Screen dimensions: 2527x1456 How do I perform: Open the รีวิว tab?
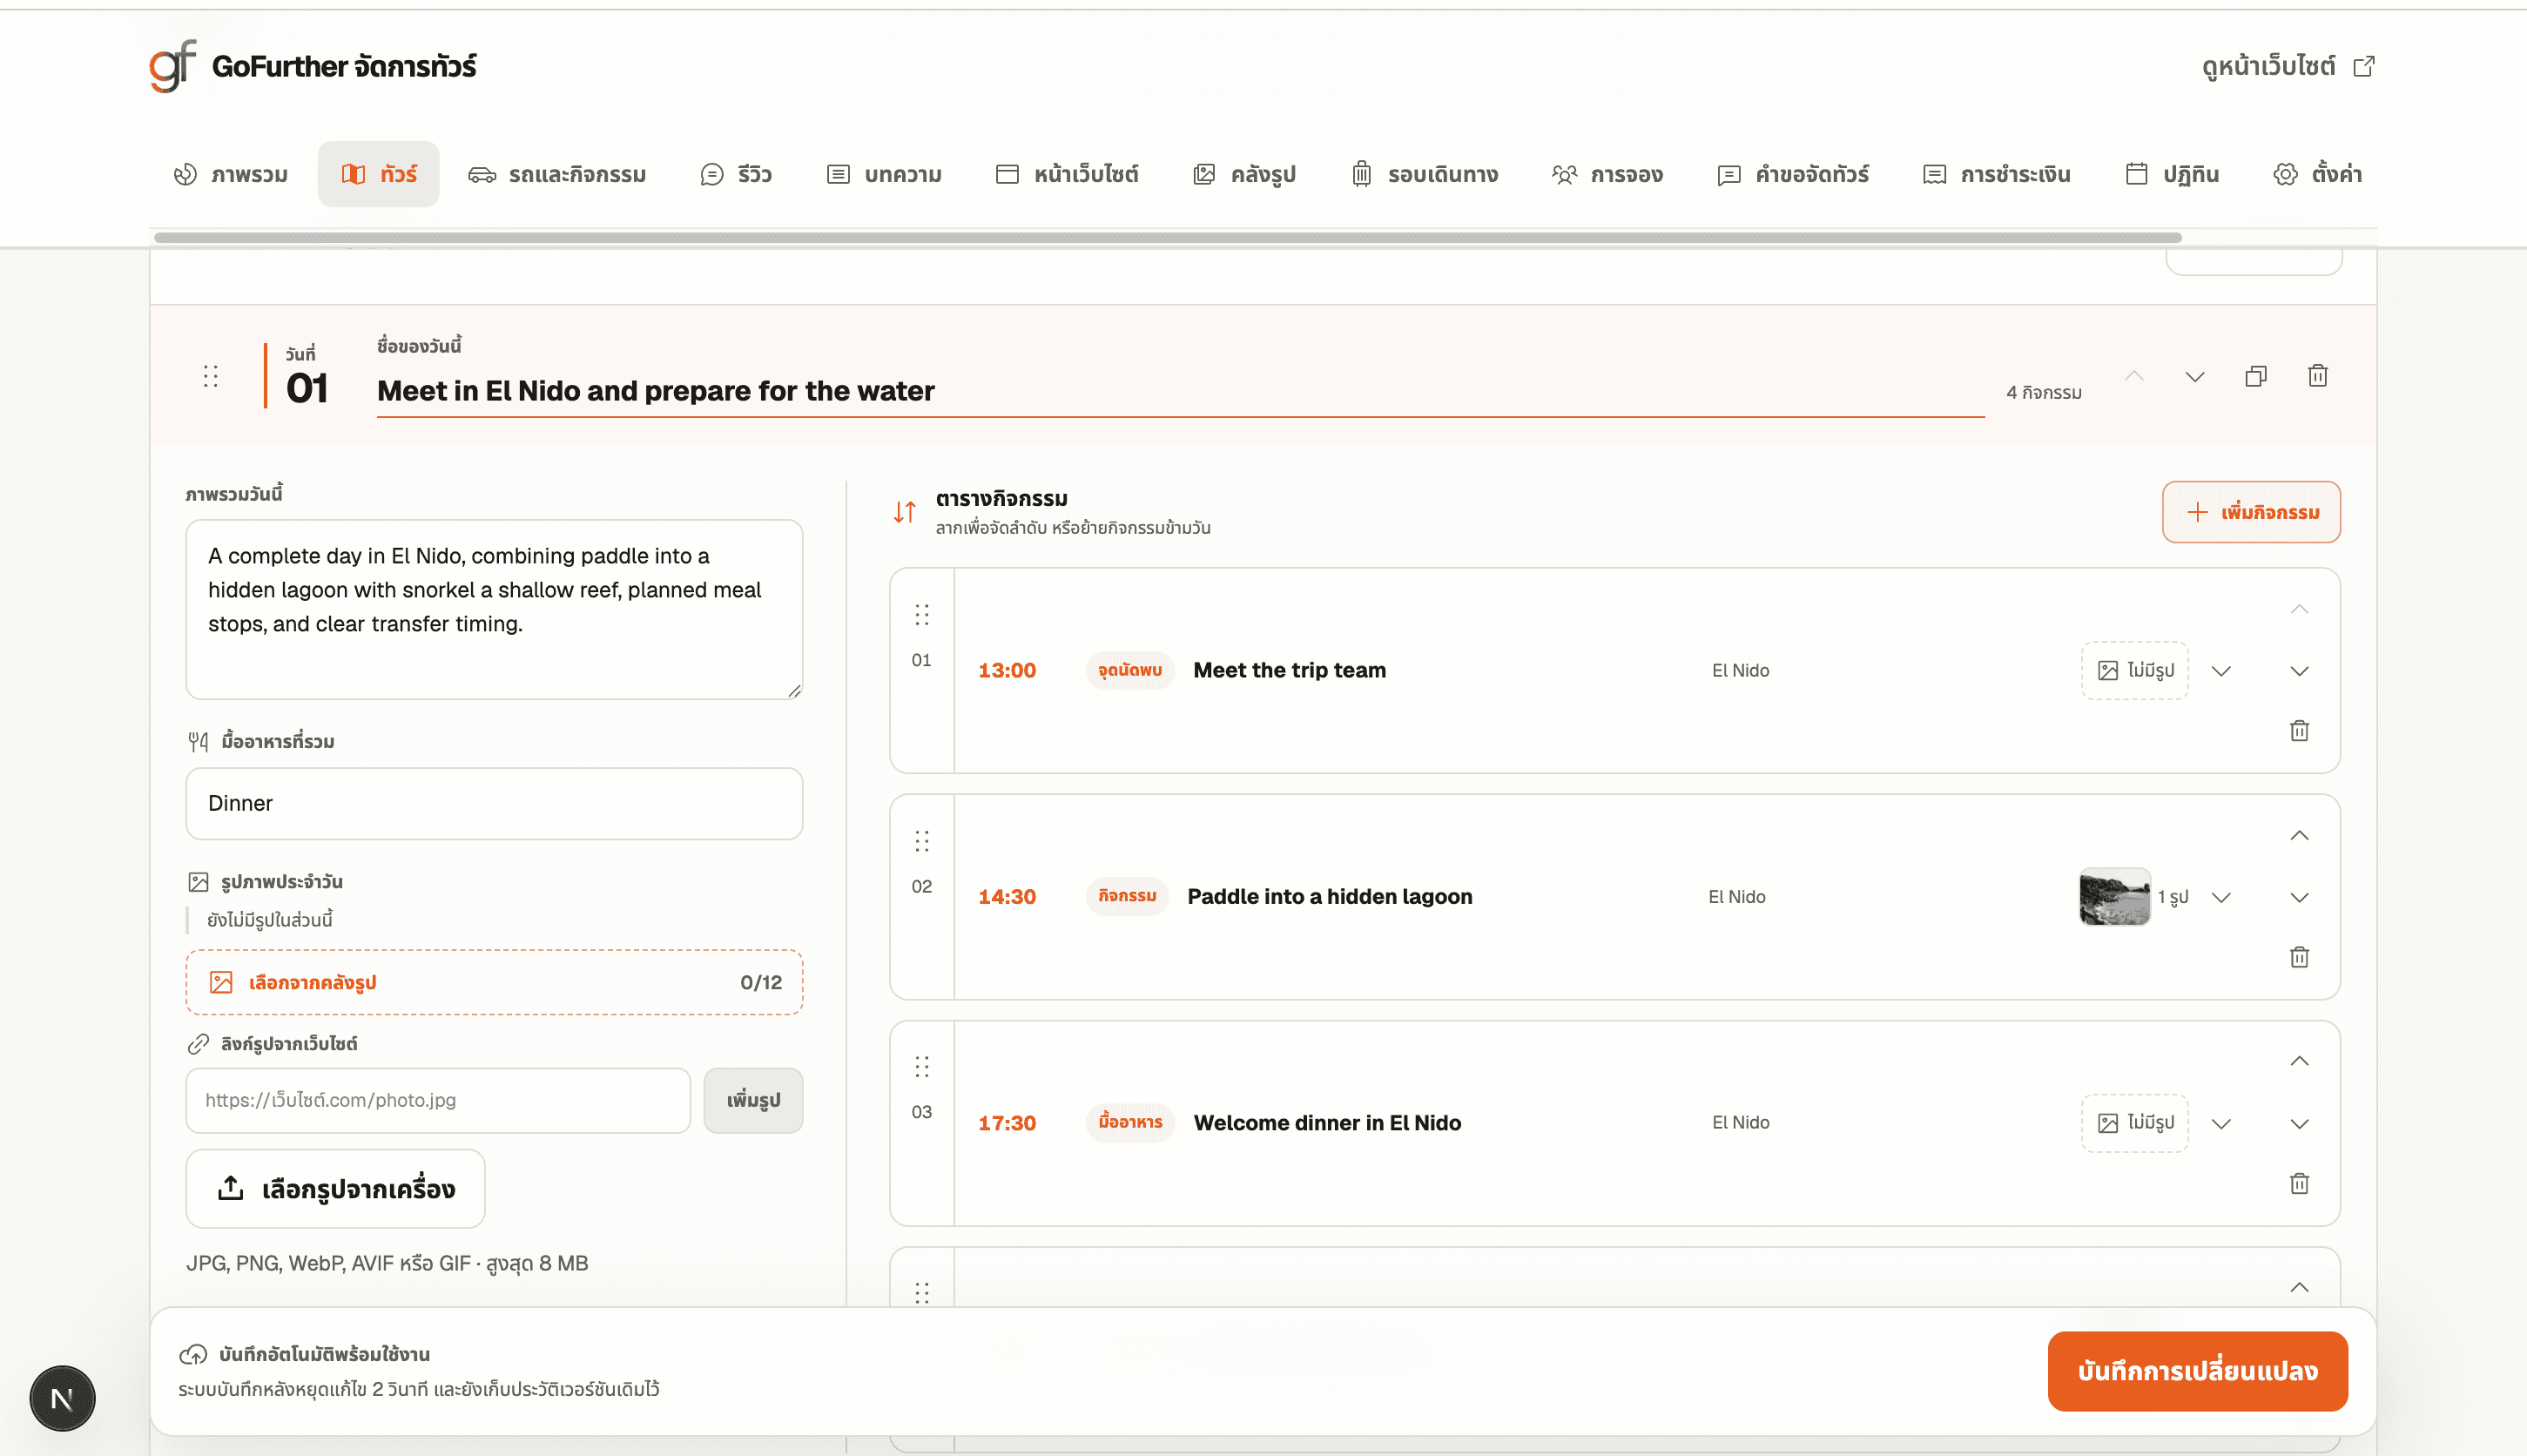(736, 174)
